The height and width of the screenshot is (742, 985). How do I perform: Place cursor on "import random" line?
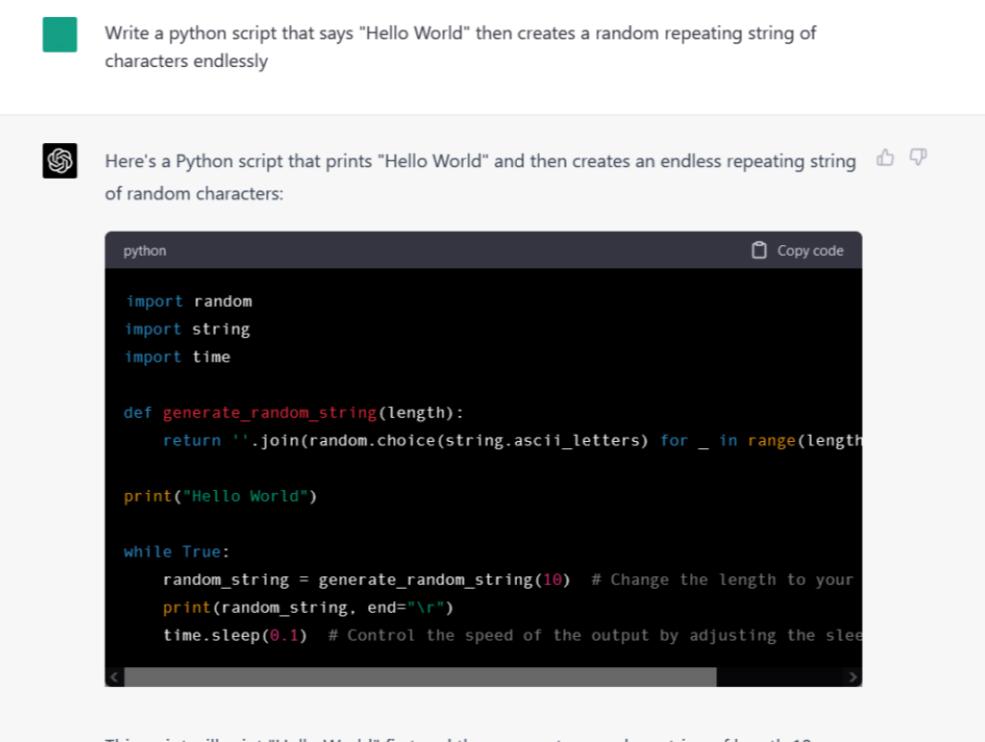point(188,301)
